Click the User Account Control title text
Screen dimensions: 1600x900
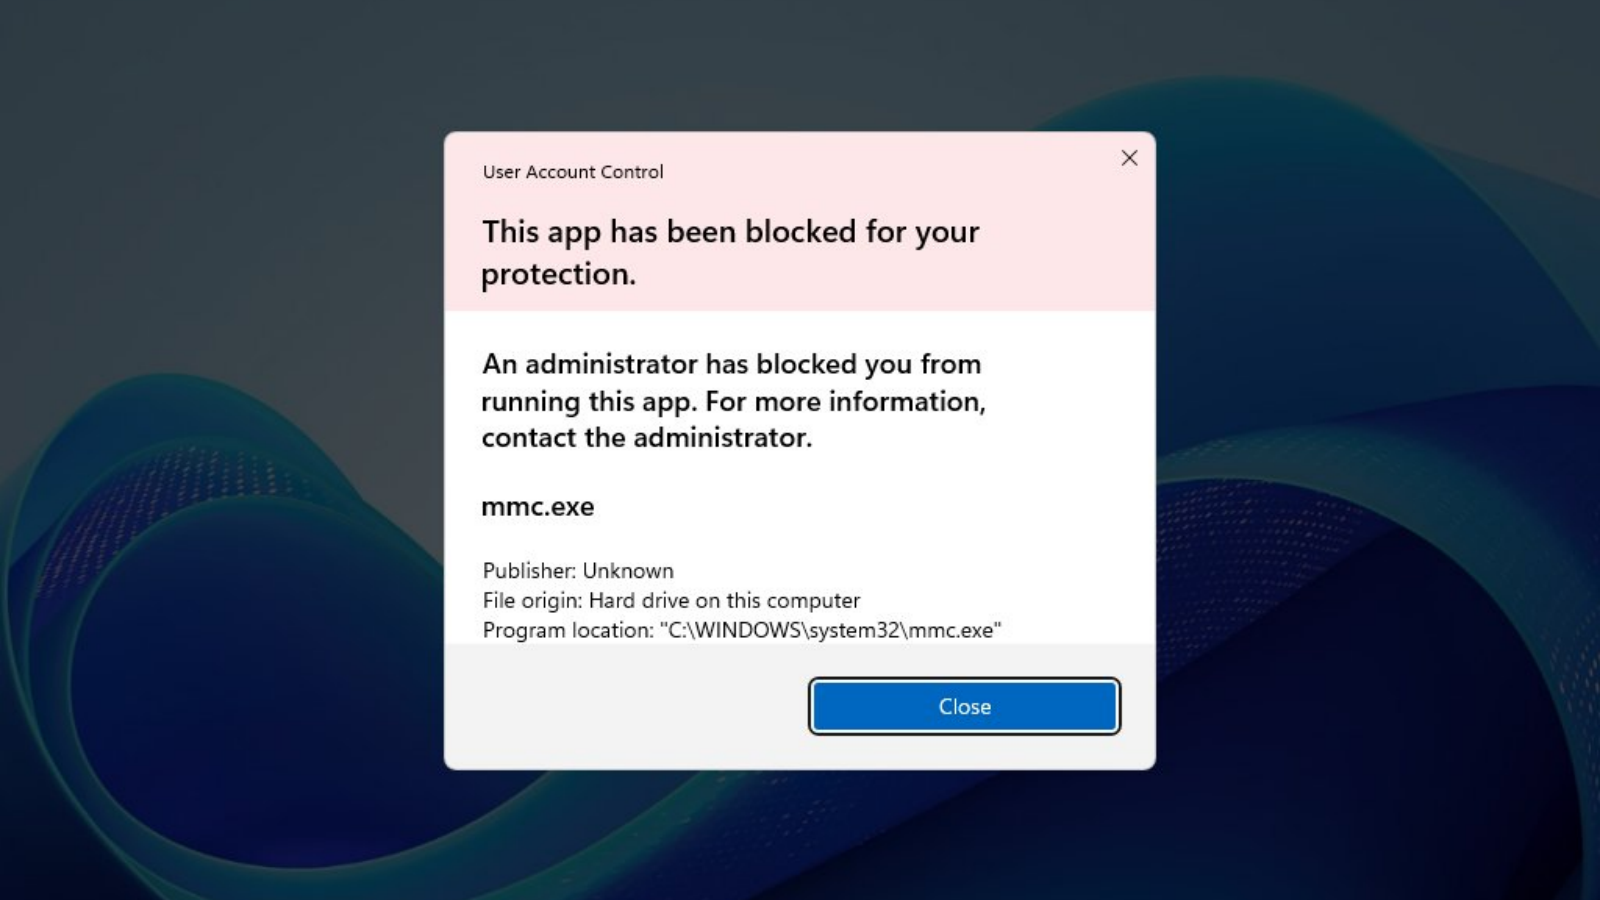coord(573,172)
